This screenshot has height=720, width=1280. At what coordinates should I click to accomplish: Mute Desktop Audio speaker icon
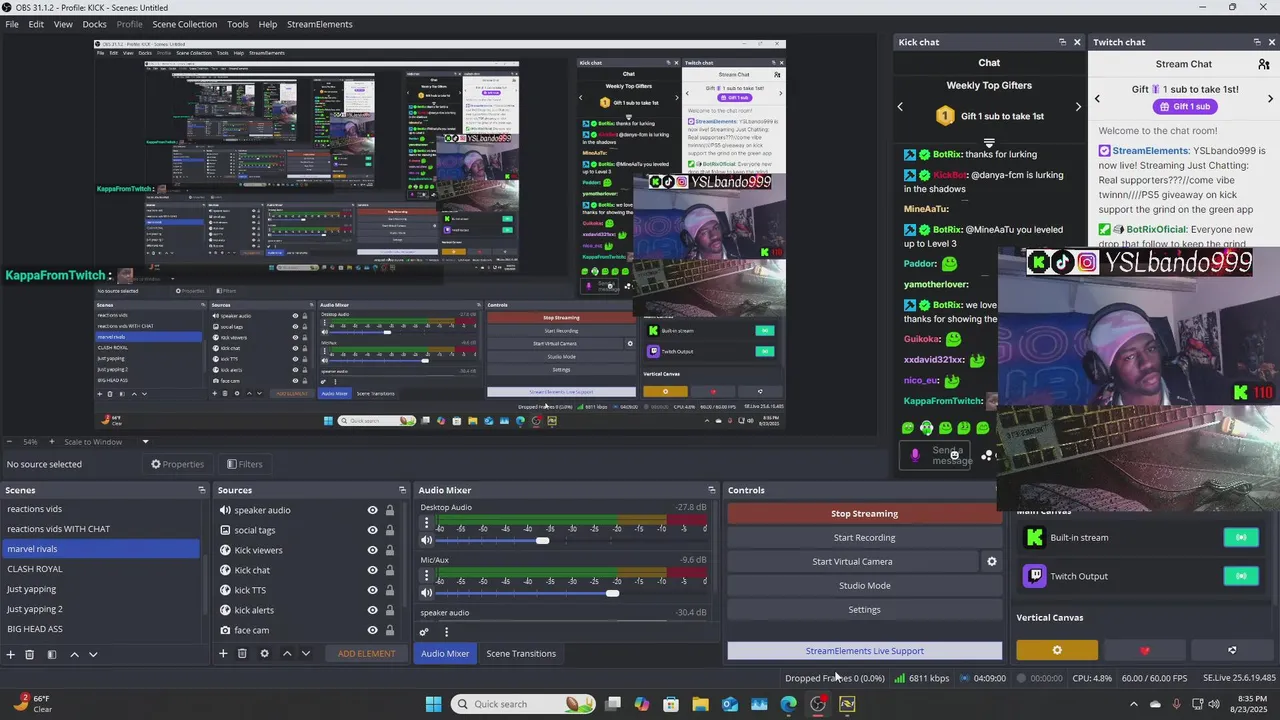[x=427, y=541]
